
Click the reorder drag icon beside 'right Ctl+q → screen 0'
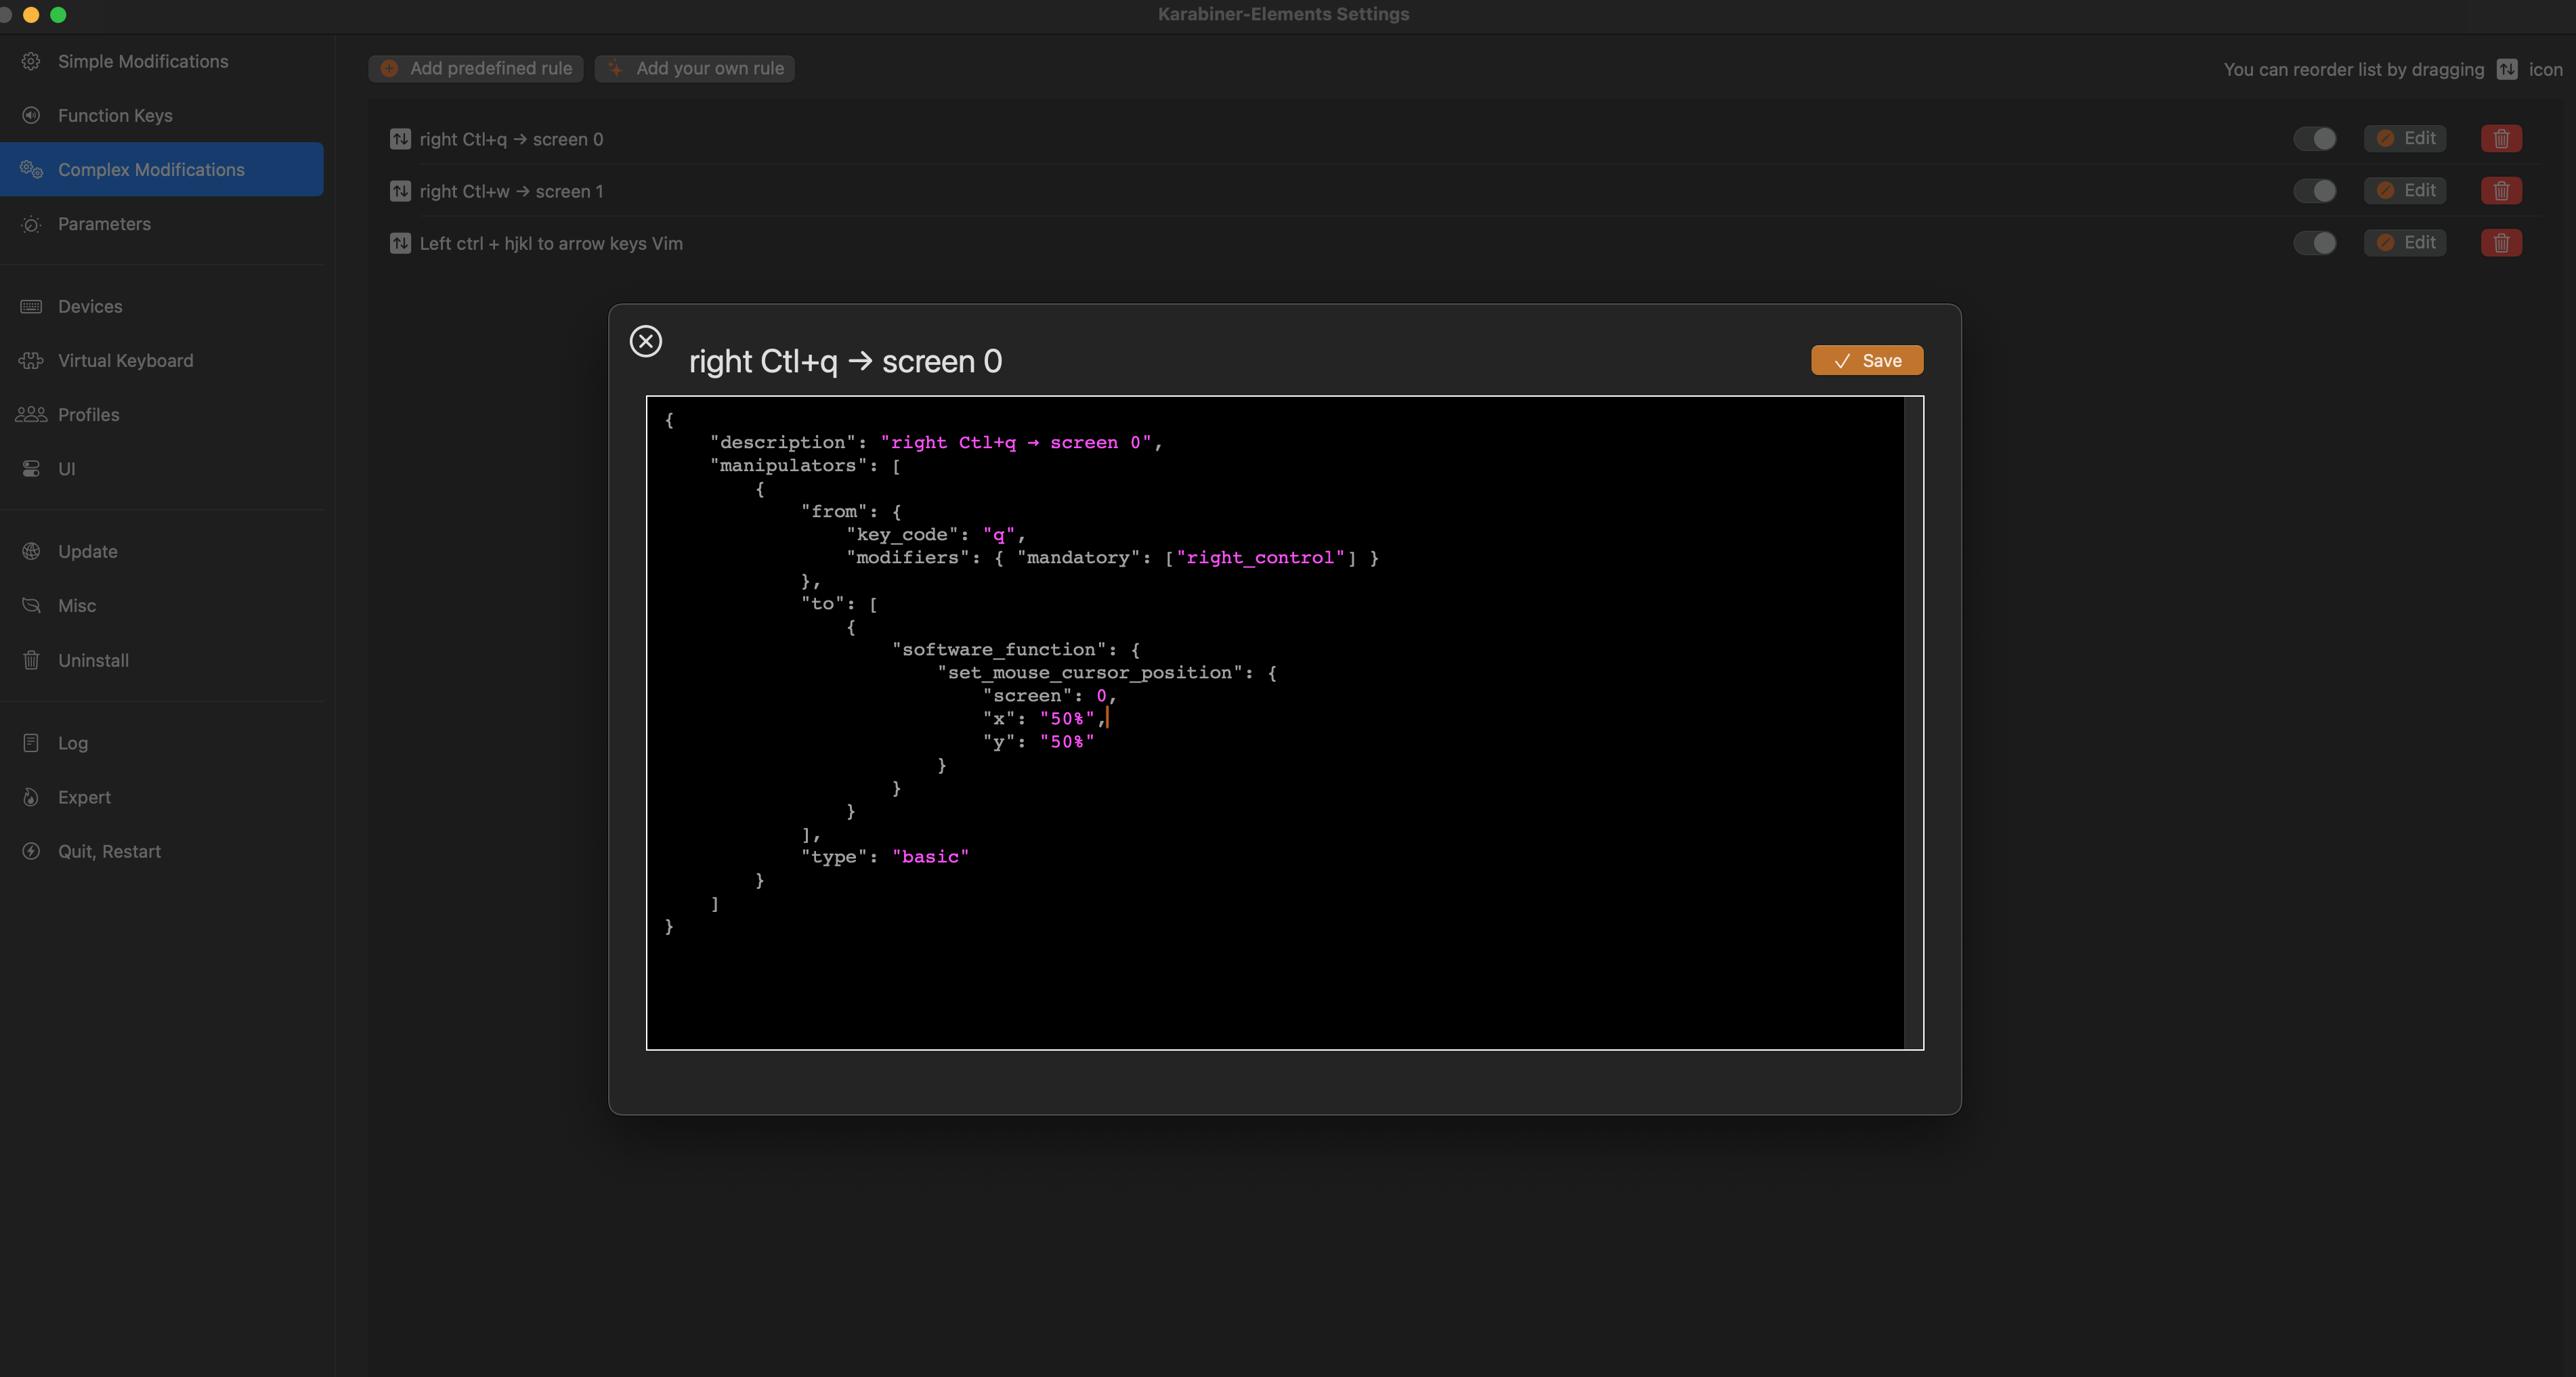pyautogui.click(x=400, y=139)
